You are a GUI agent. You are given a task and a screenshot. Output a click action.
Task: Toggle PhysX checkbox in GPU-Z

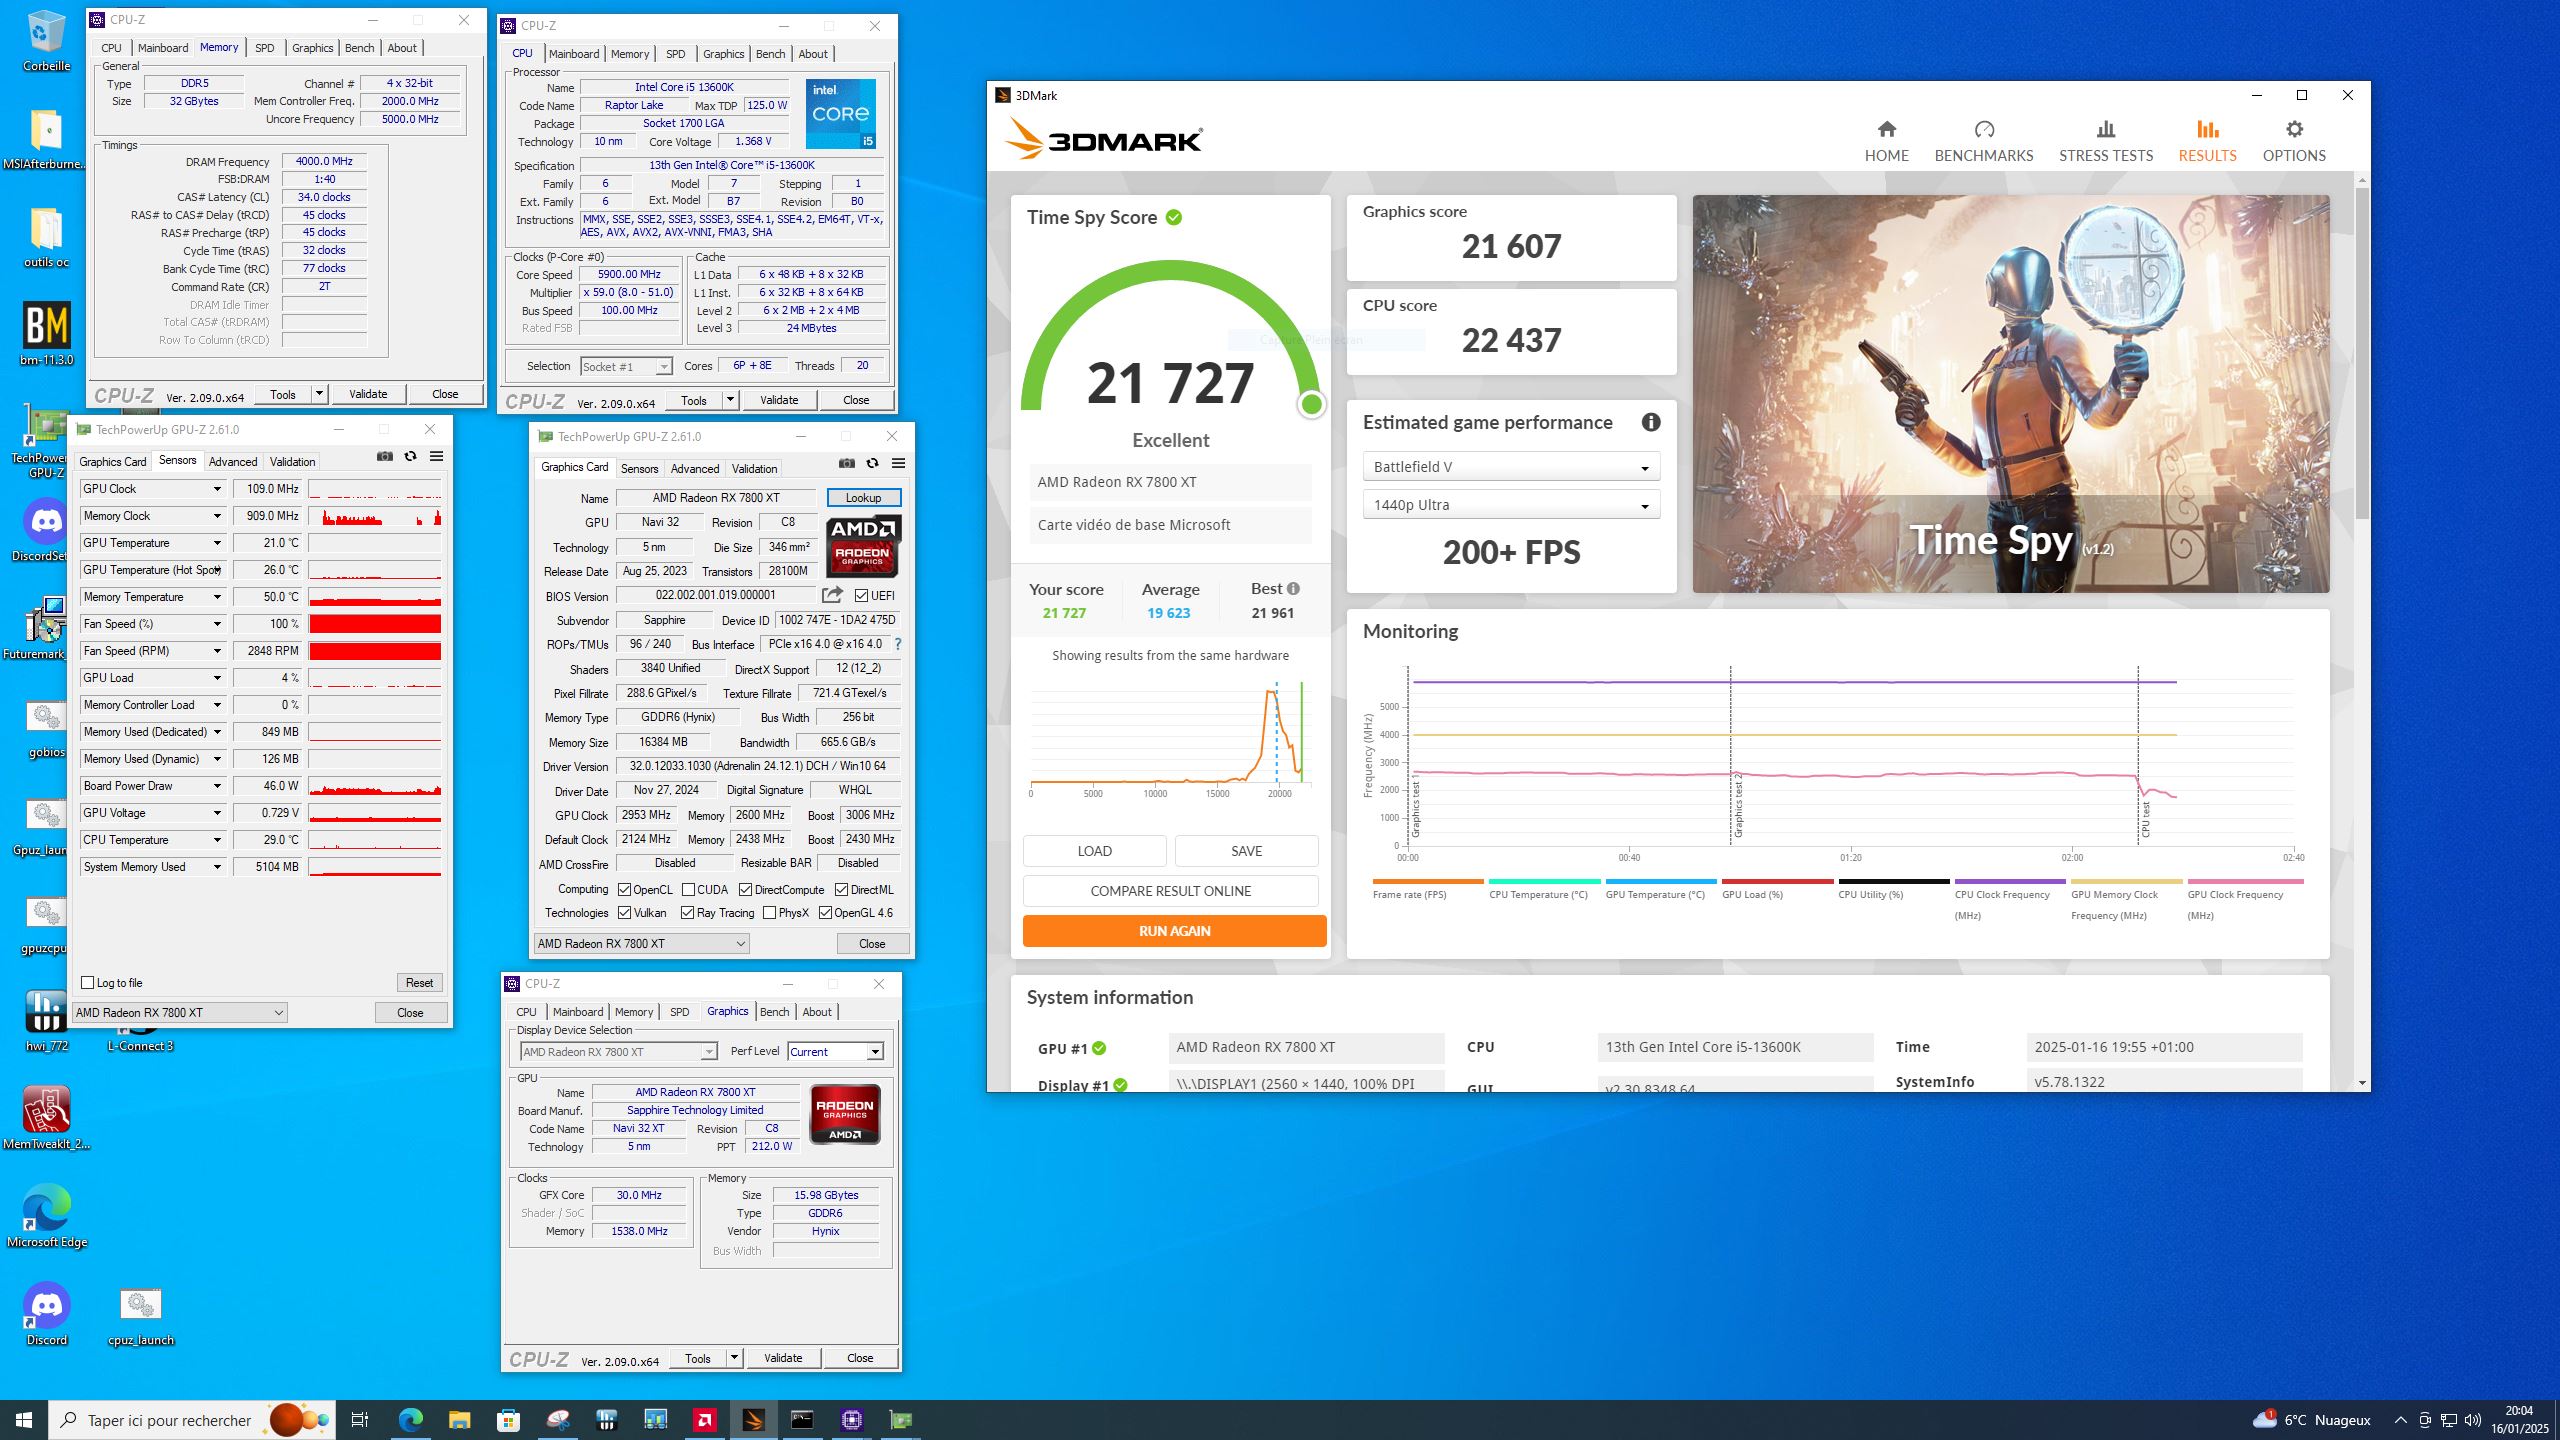[769, 912]
